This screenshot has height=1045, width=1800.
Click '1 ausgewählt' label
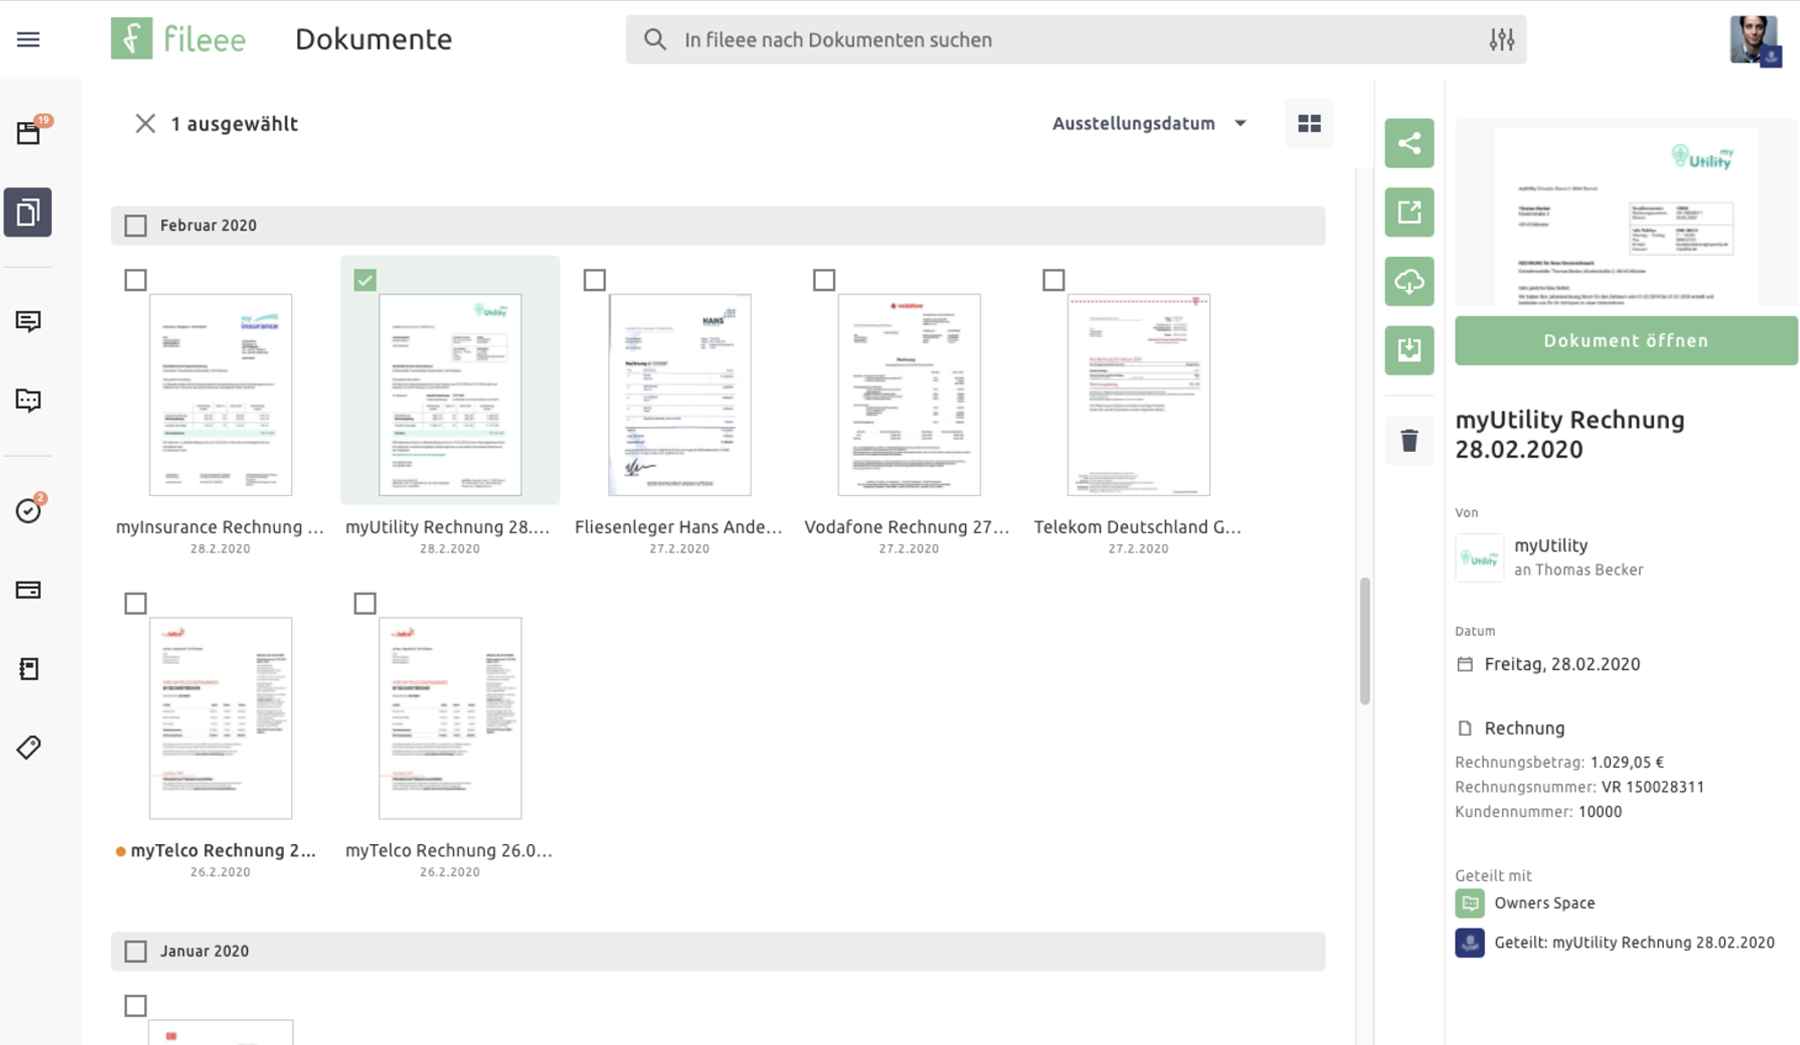(234, 124)
